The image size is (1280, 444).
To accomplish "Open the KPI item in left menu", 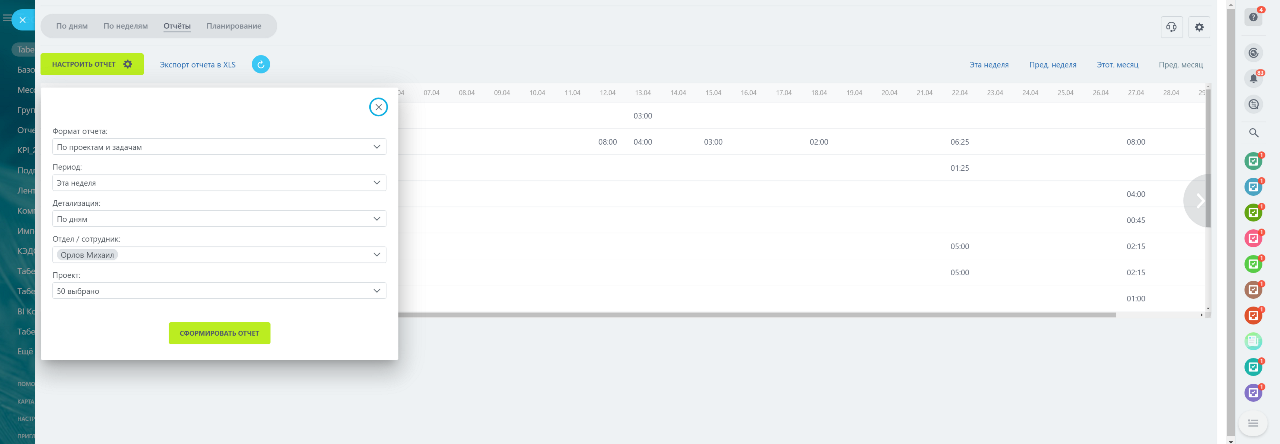I will [25, 150].
